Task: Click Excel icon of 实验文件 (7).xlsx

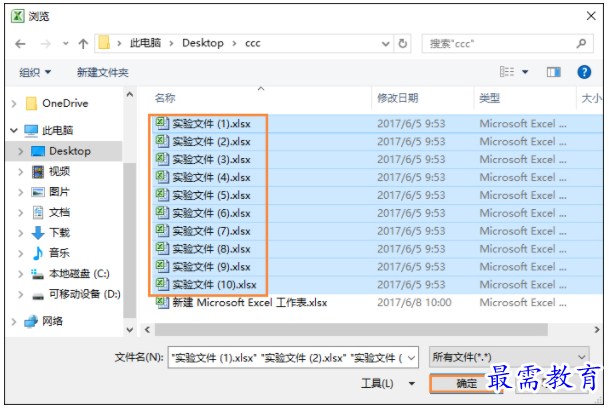Action: pyautogui.click(x=162, y=230)
